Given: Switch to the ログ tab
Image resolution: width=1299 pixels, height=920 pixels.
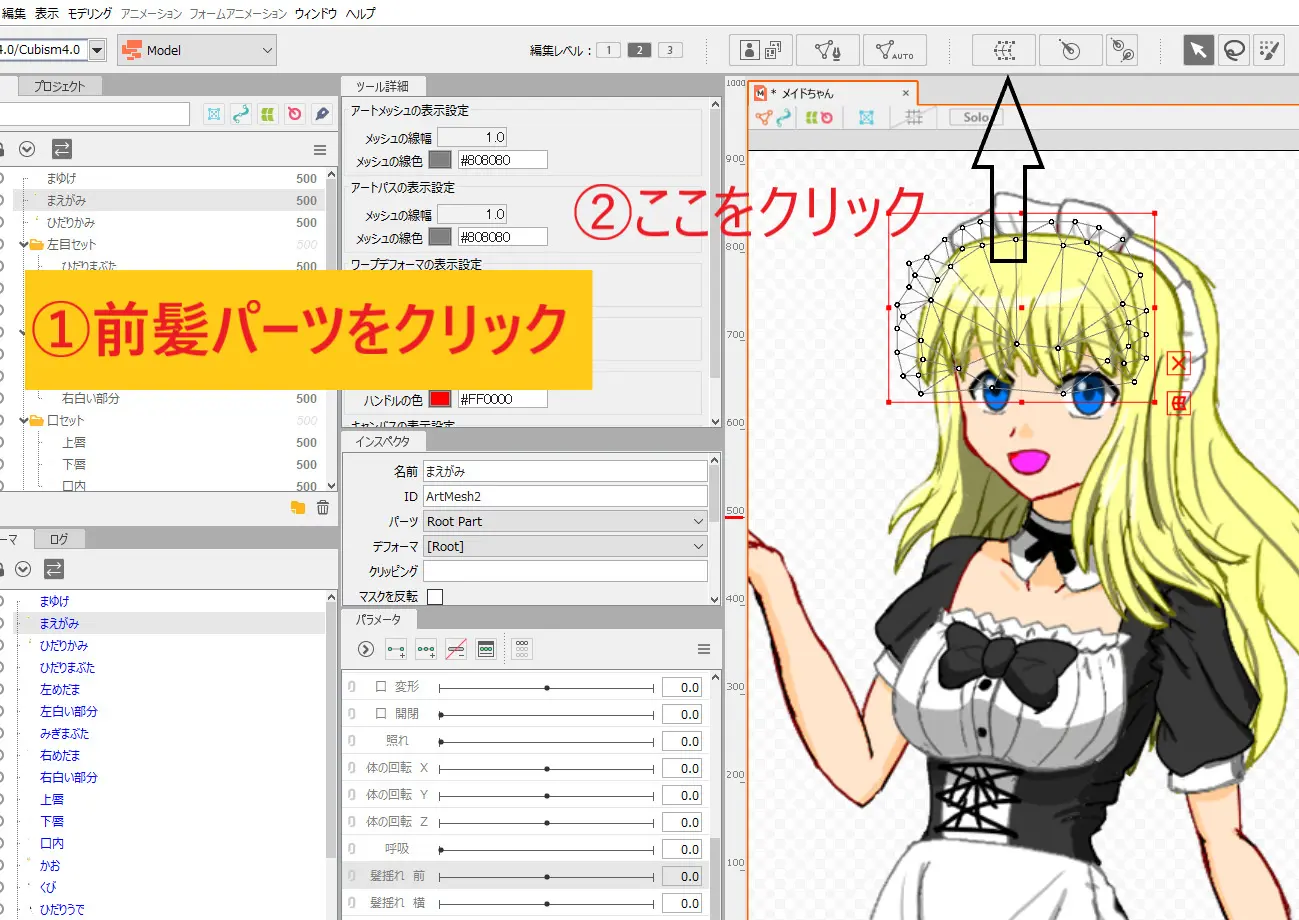Looking at the screenshot, I should pos(57,538).
